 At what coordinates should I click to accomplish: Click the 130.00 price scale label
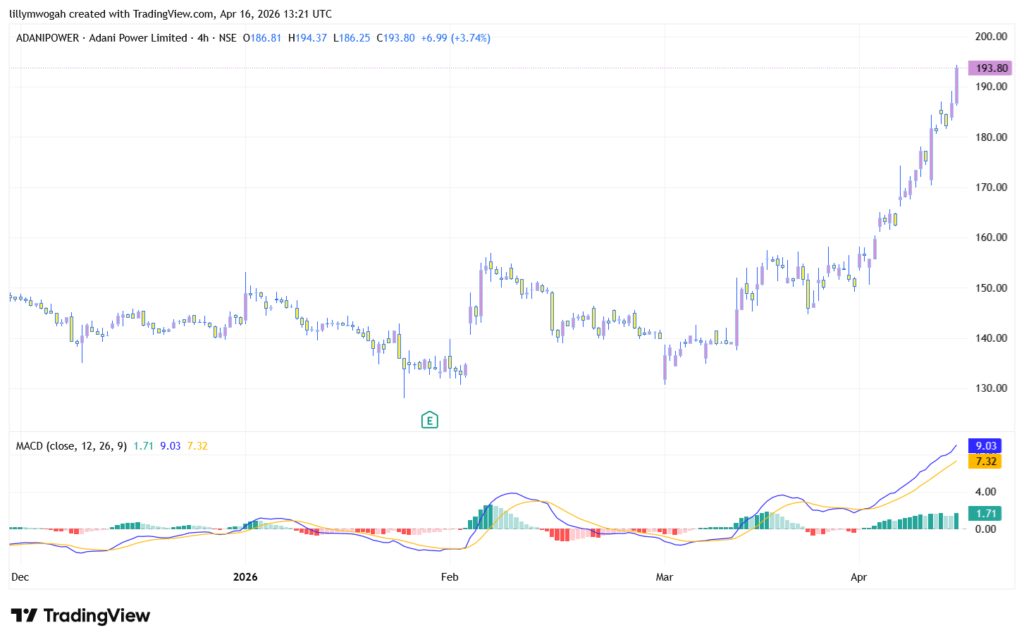(x=989, y=389)
